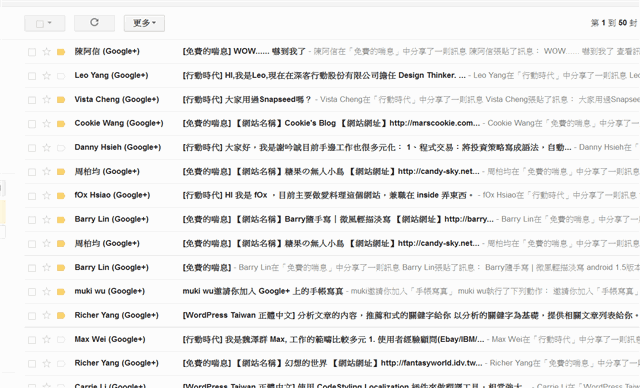Toggle importance marker on Vista Cheng email
The height and width of the screenshot is (388, 640).
pos(61,100)
